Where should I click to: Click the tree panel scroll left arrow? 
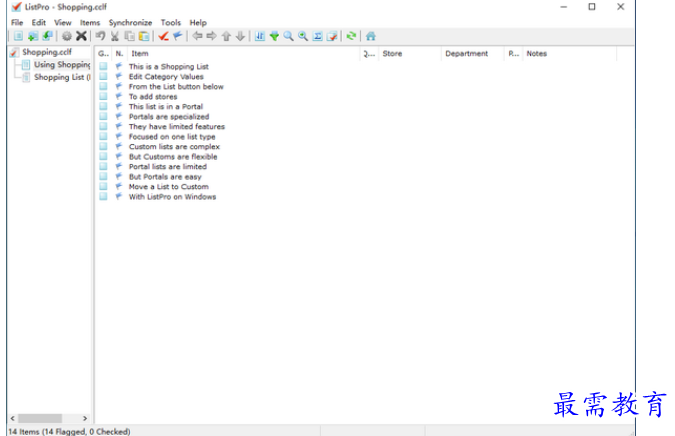12,418
